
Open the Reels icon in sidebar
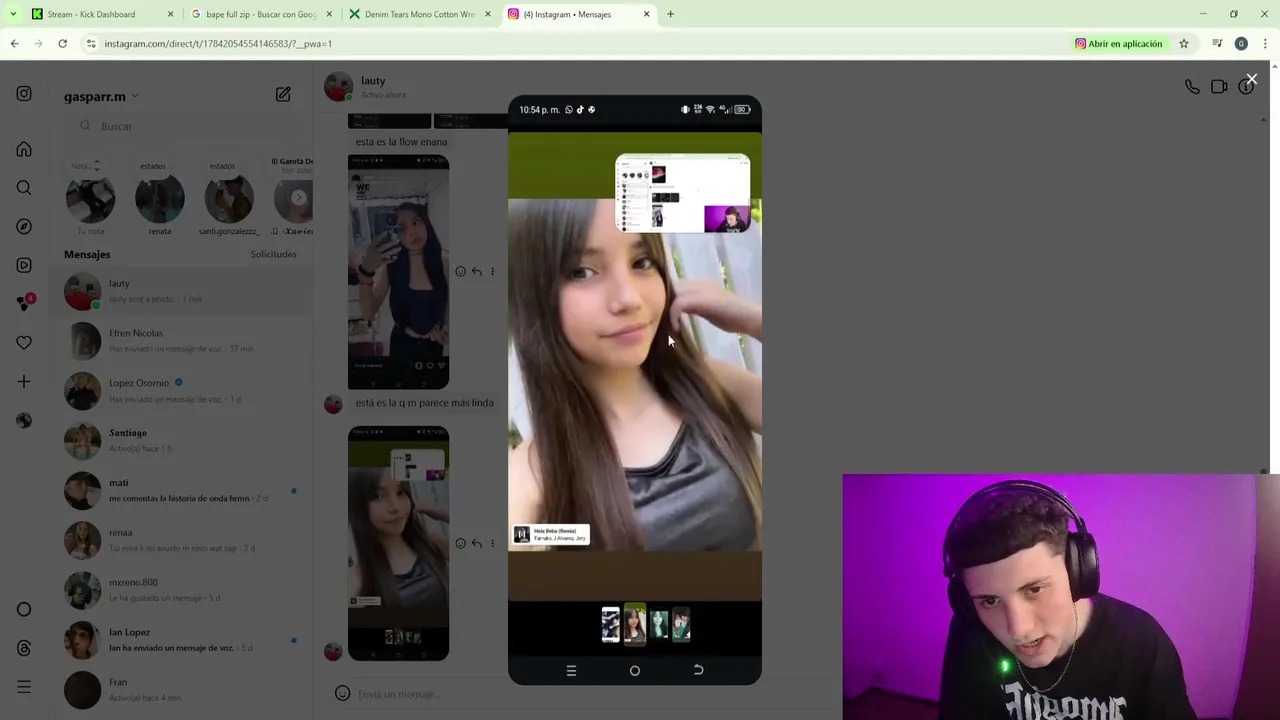(x=24, y=265)
